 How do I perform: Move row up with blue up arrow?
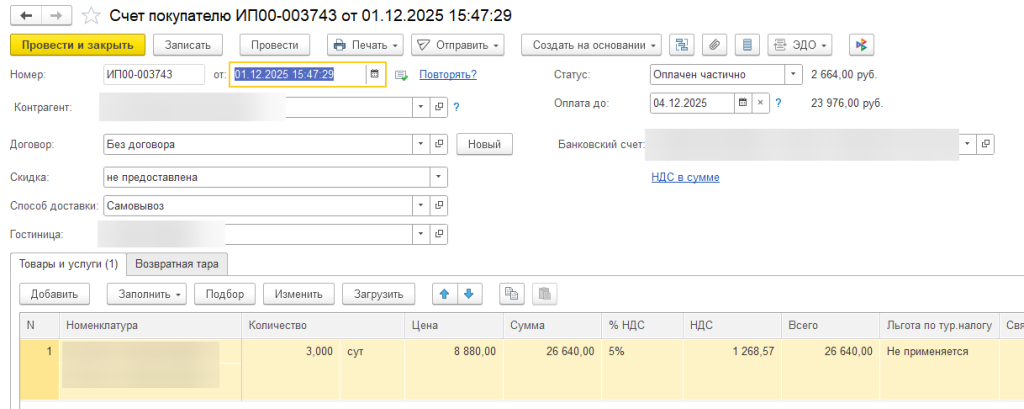pyautogui.click(x=444, y=294)
